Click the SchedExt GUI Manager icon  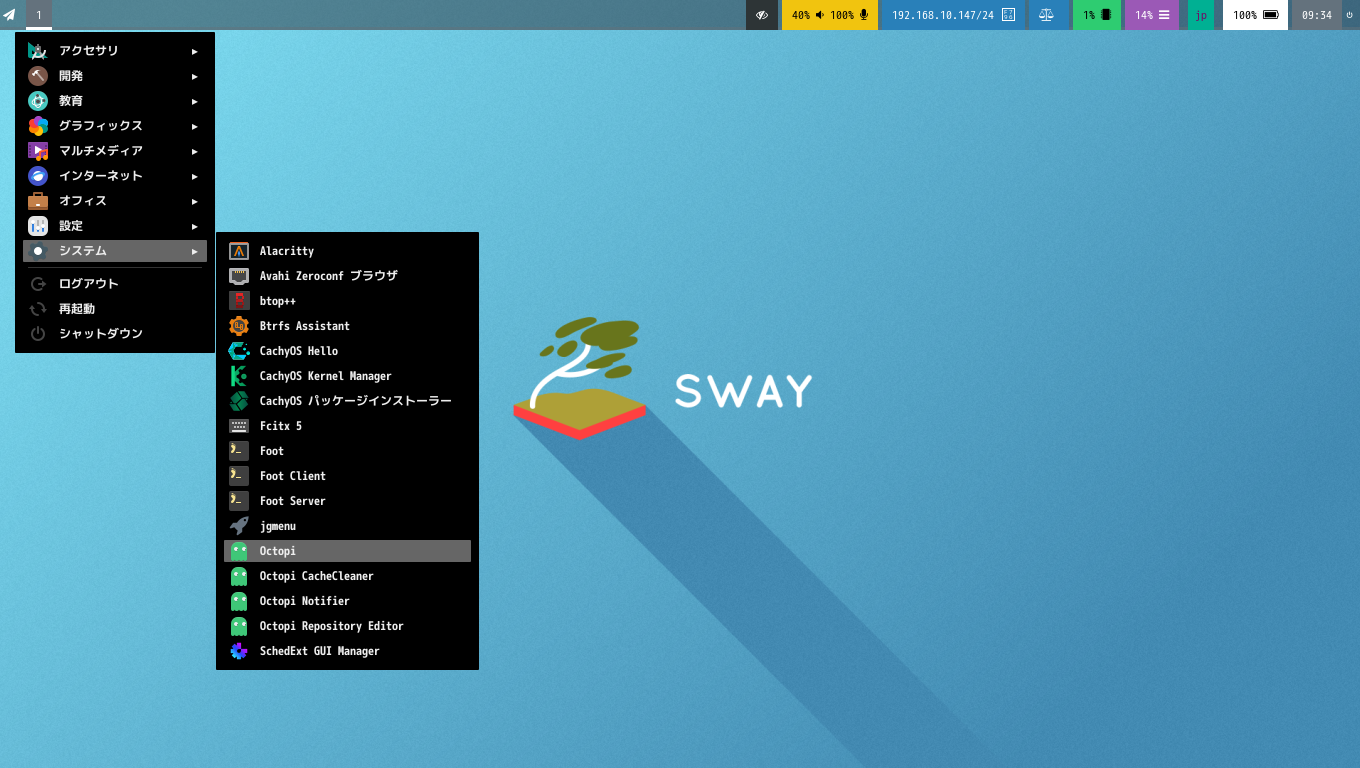coord(239,651)
